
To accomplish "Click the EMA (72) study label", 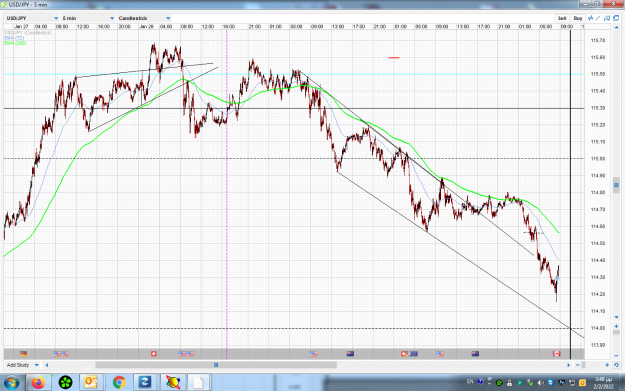I will [x=14, y=38].
